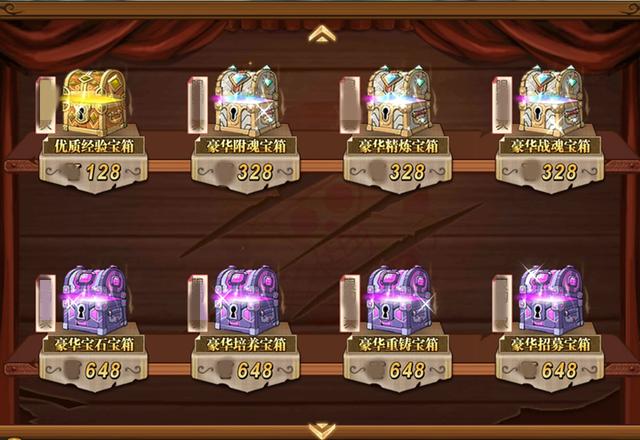
Task: Click the tag beside 豪华招募宝箱 chest
Action: coord(502,303)
